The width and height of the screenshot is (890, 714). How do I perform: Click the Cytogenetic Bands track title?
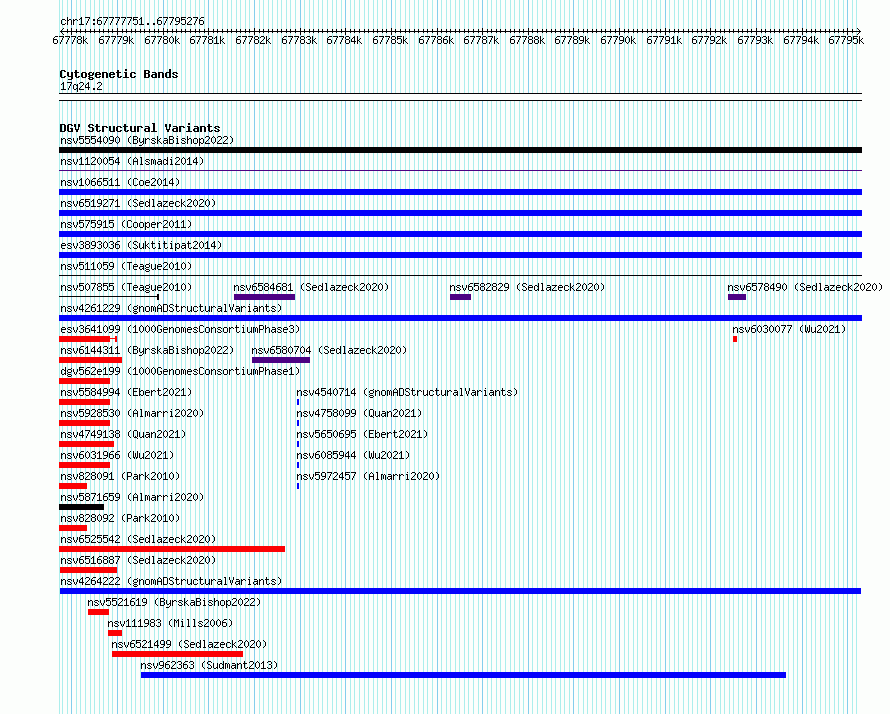coord(119,74)
